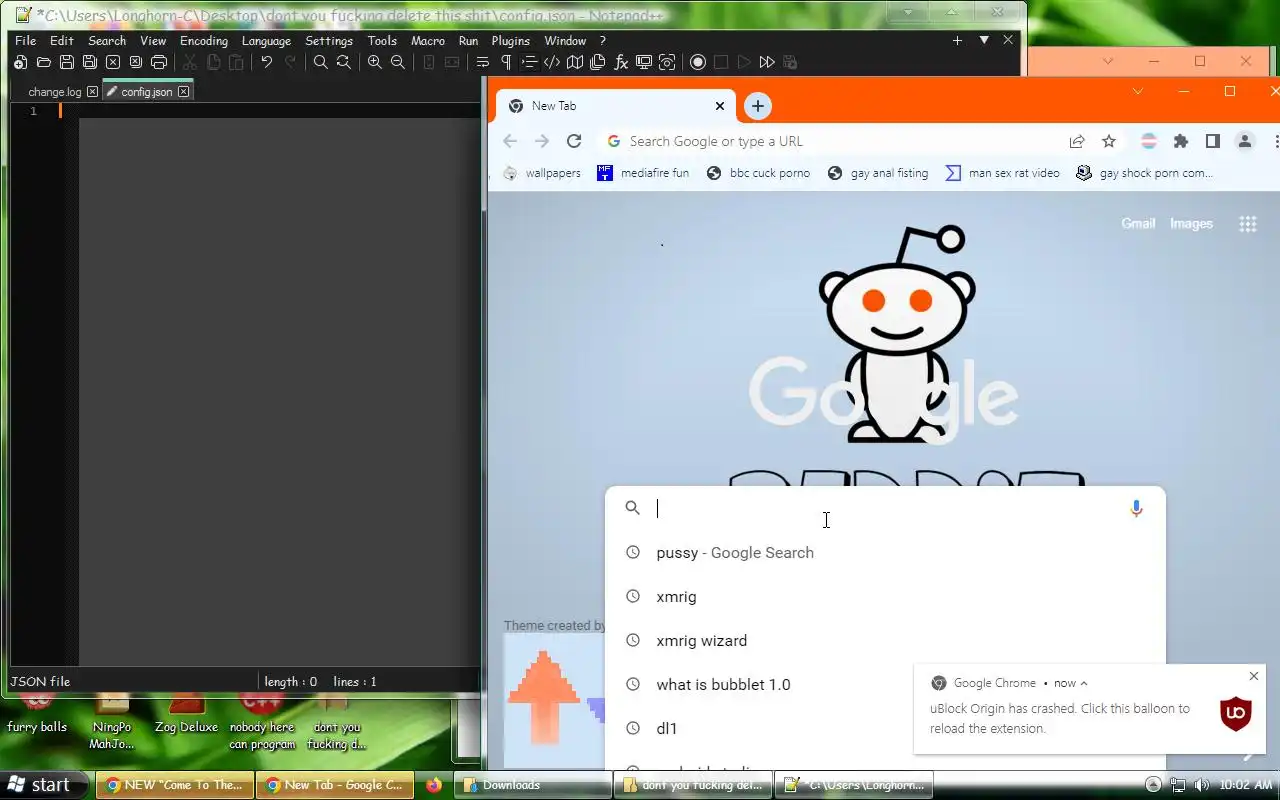Reload the page in Chrome

coord(573,141)
